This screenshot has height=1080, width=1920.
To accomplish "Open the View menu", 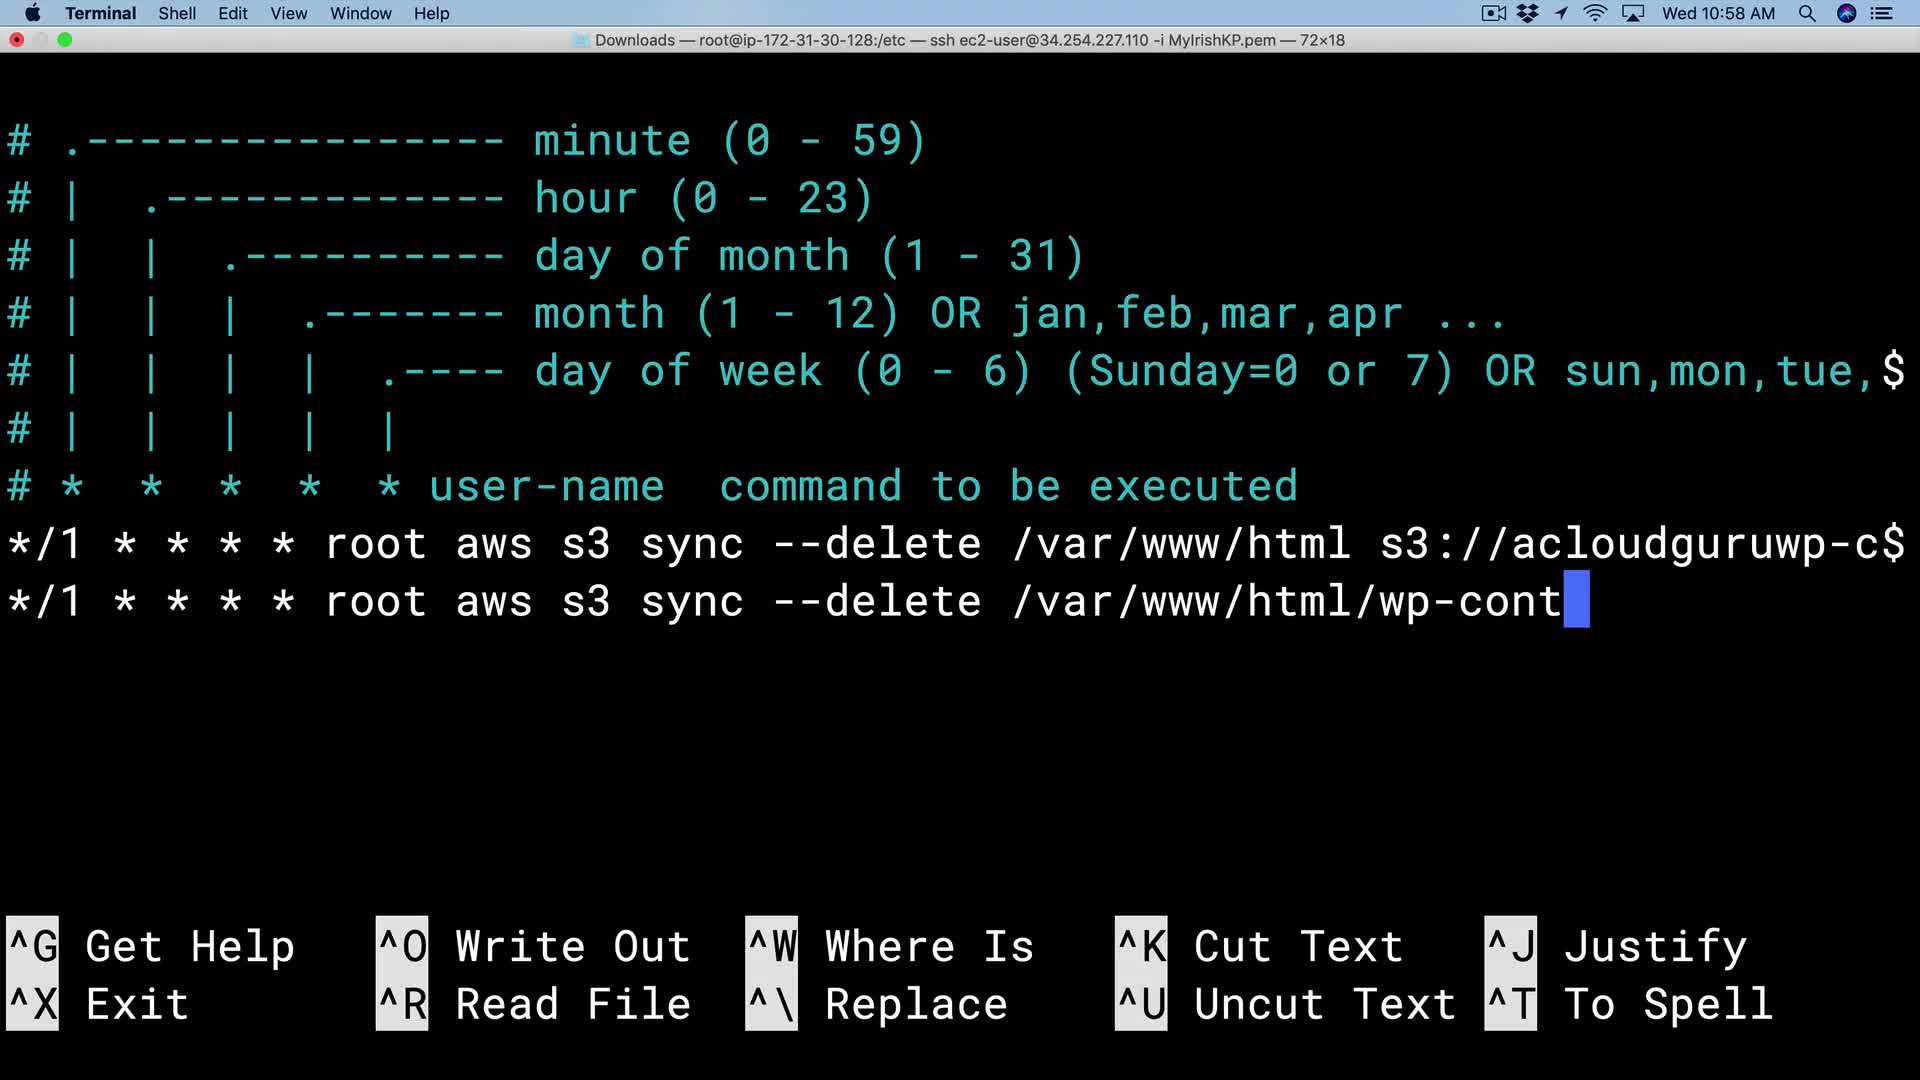I will click(x=288, y=13).
